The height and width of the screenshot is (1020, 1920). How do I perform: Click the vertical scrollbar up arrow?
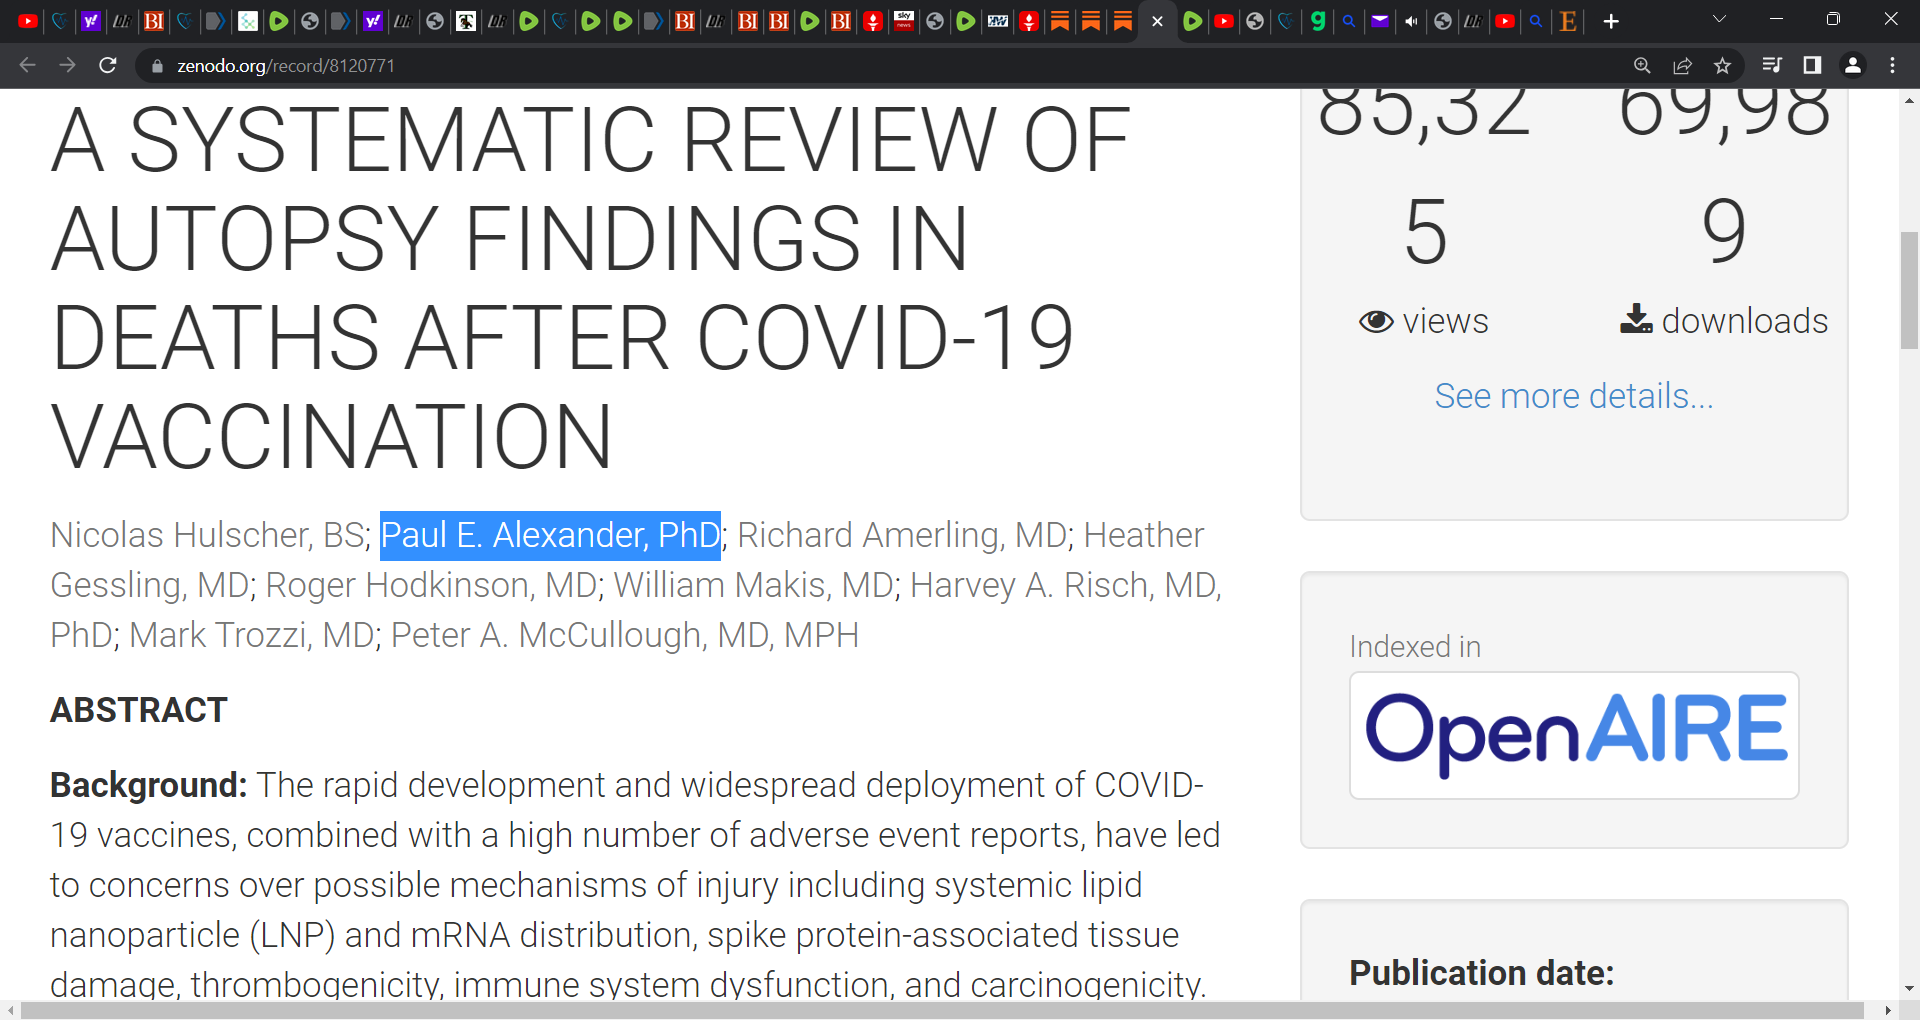pyautogui.click(x=1909, y=100)
